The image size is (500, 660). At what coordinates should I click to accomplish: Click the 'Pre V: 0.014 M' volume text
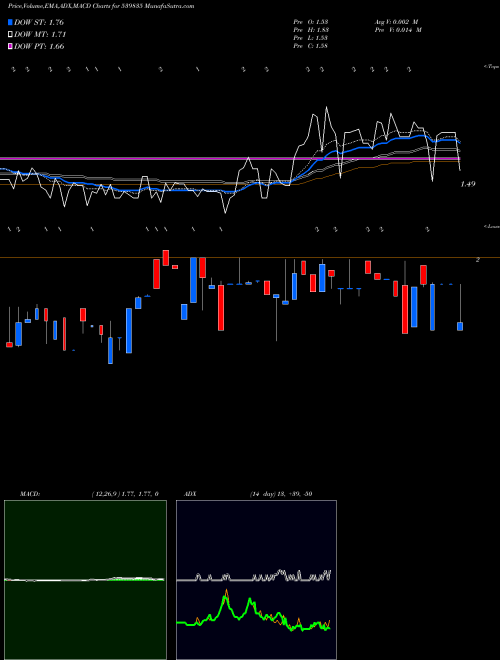399,30
